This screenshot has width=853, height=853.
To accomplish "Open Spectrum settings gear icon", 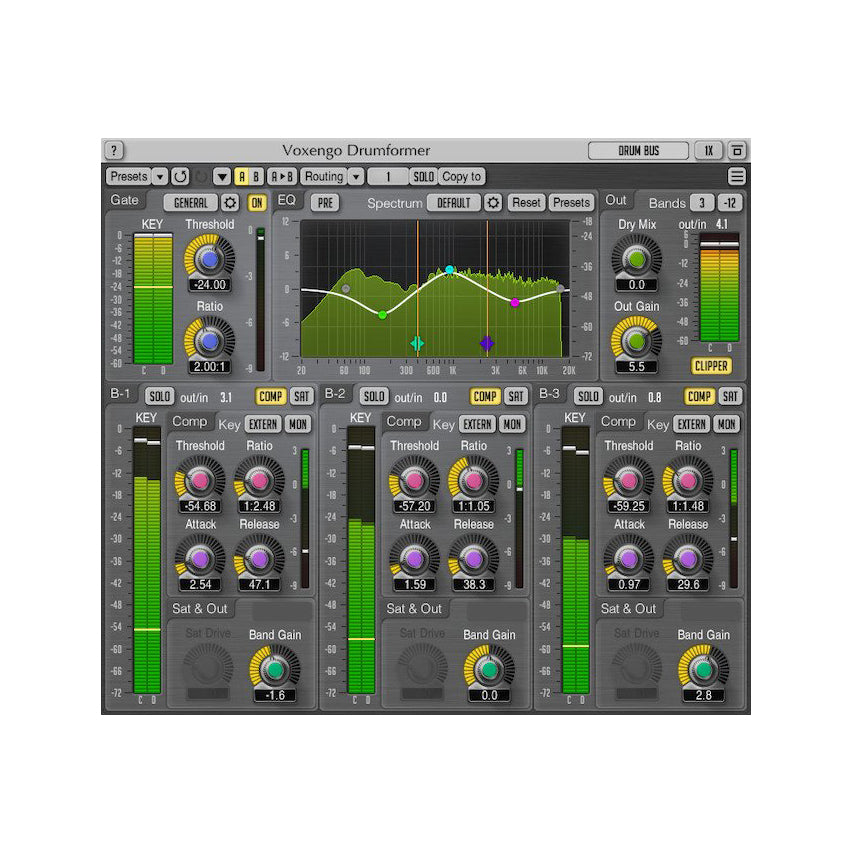I will [x=493, y=203].
